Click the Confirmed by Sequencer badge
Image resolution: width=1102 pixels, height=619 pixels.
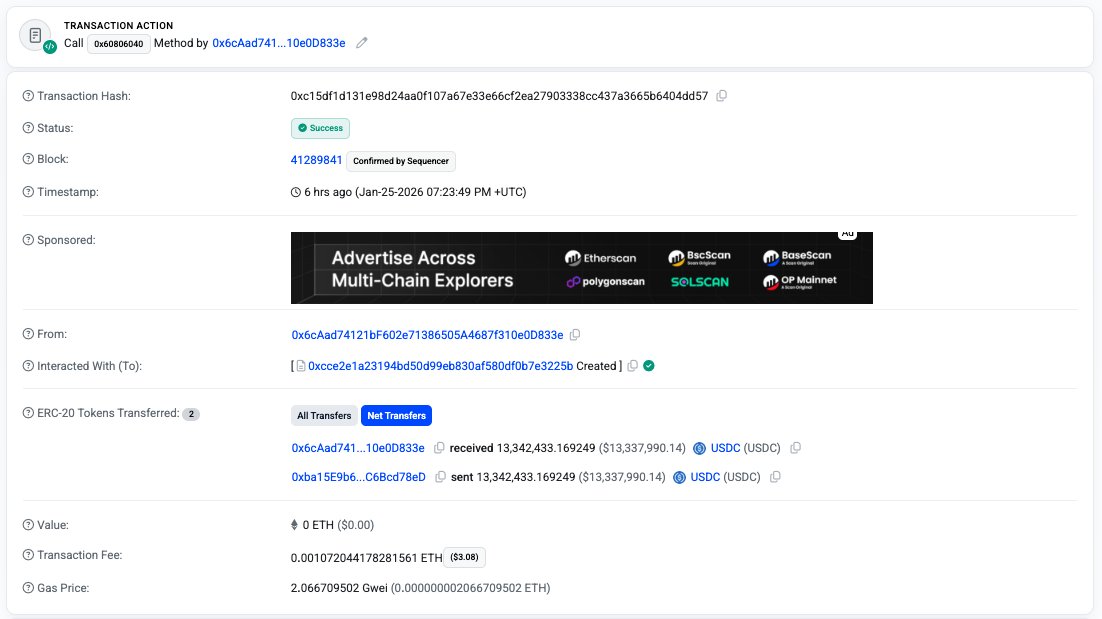[402, 161]
